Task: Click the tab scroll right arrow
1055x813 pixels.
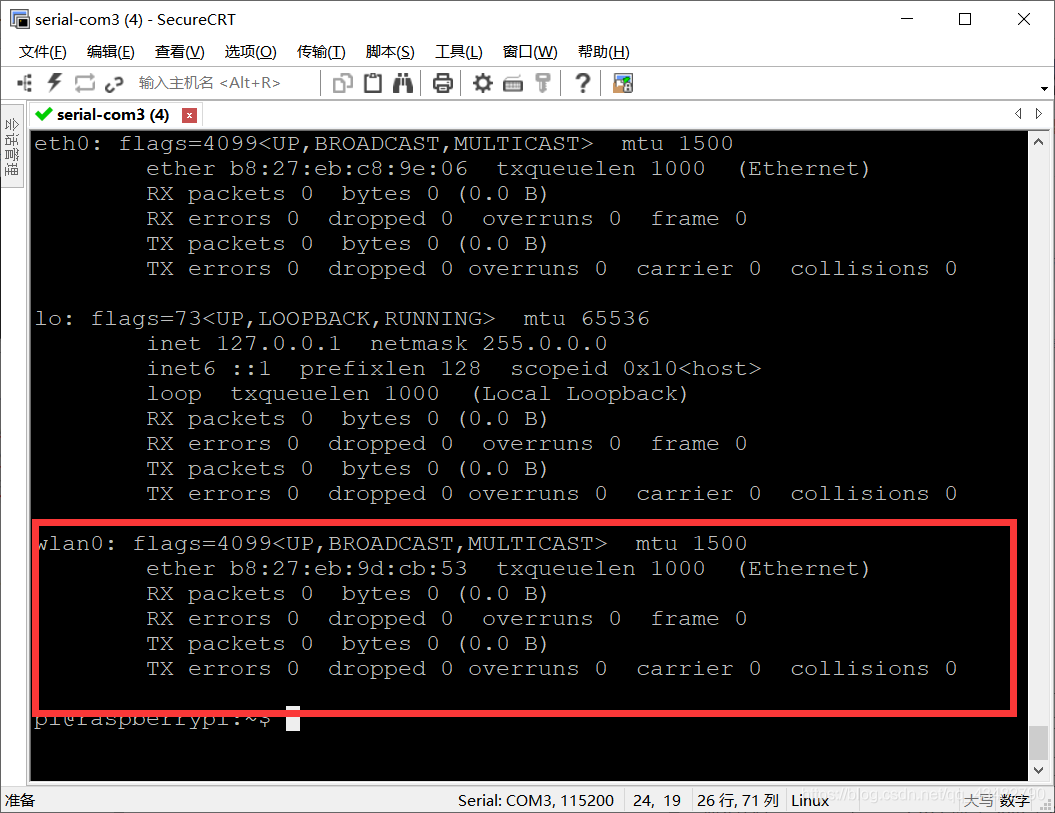Action: [x=1039, y=114]
